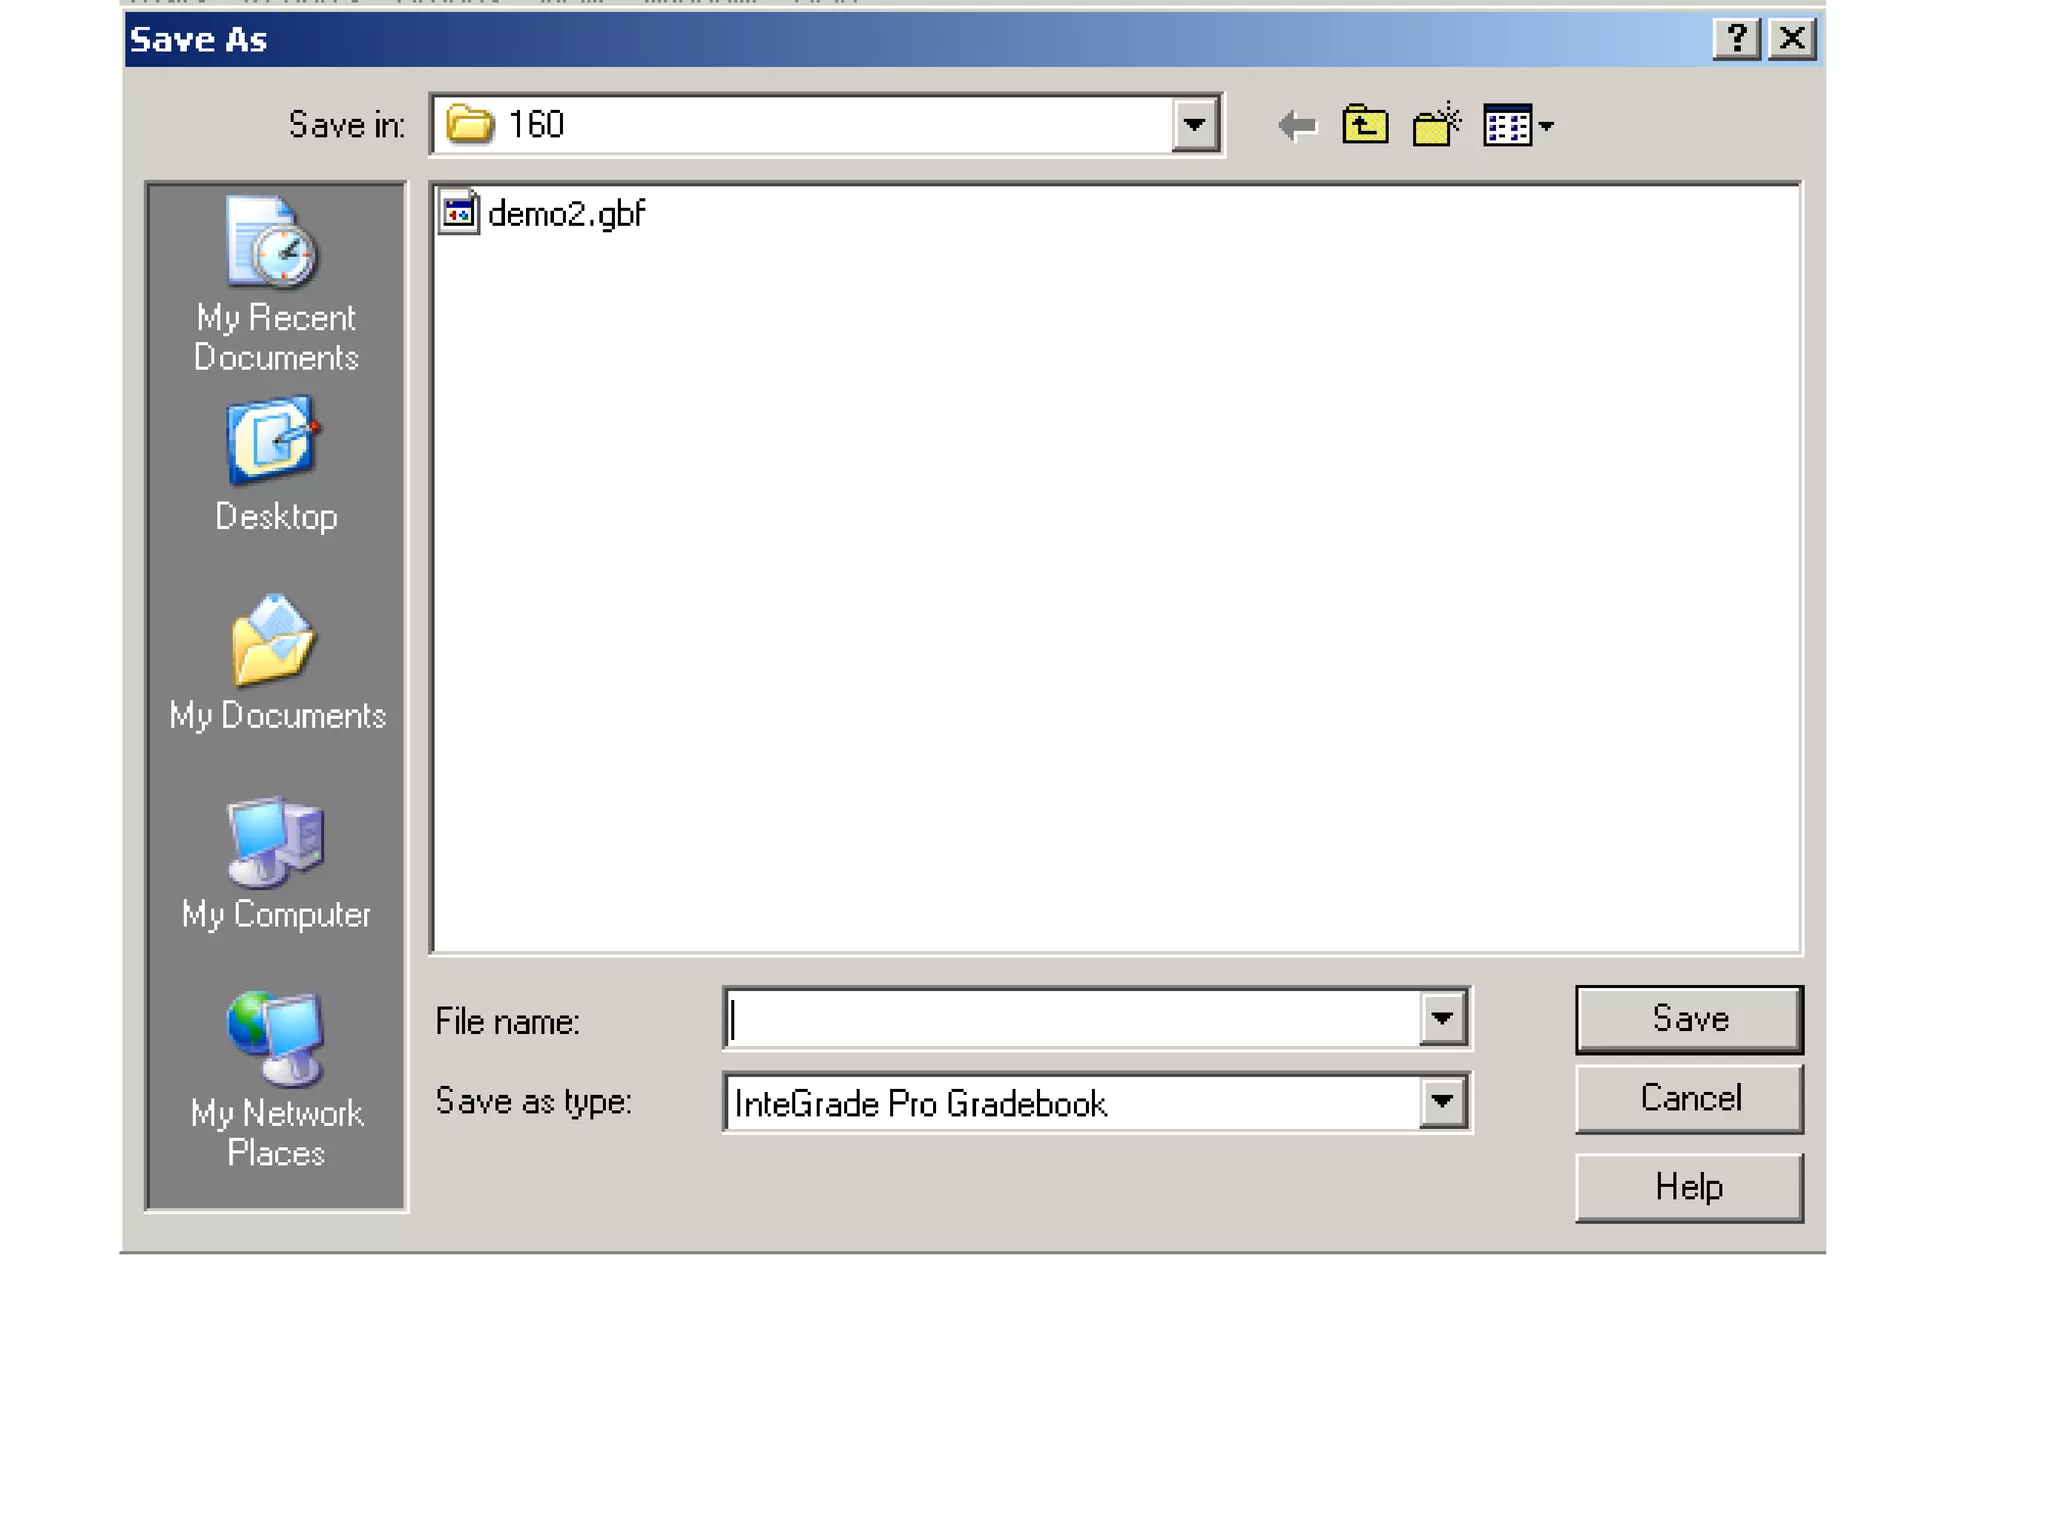Screen dimensions: 2048x1536
Task: Expand the Save in folder dropdown
Action: [x=1194, y=125]
